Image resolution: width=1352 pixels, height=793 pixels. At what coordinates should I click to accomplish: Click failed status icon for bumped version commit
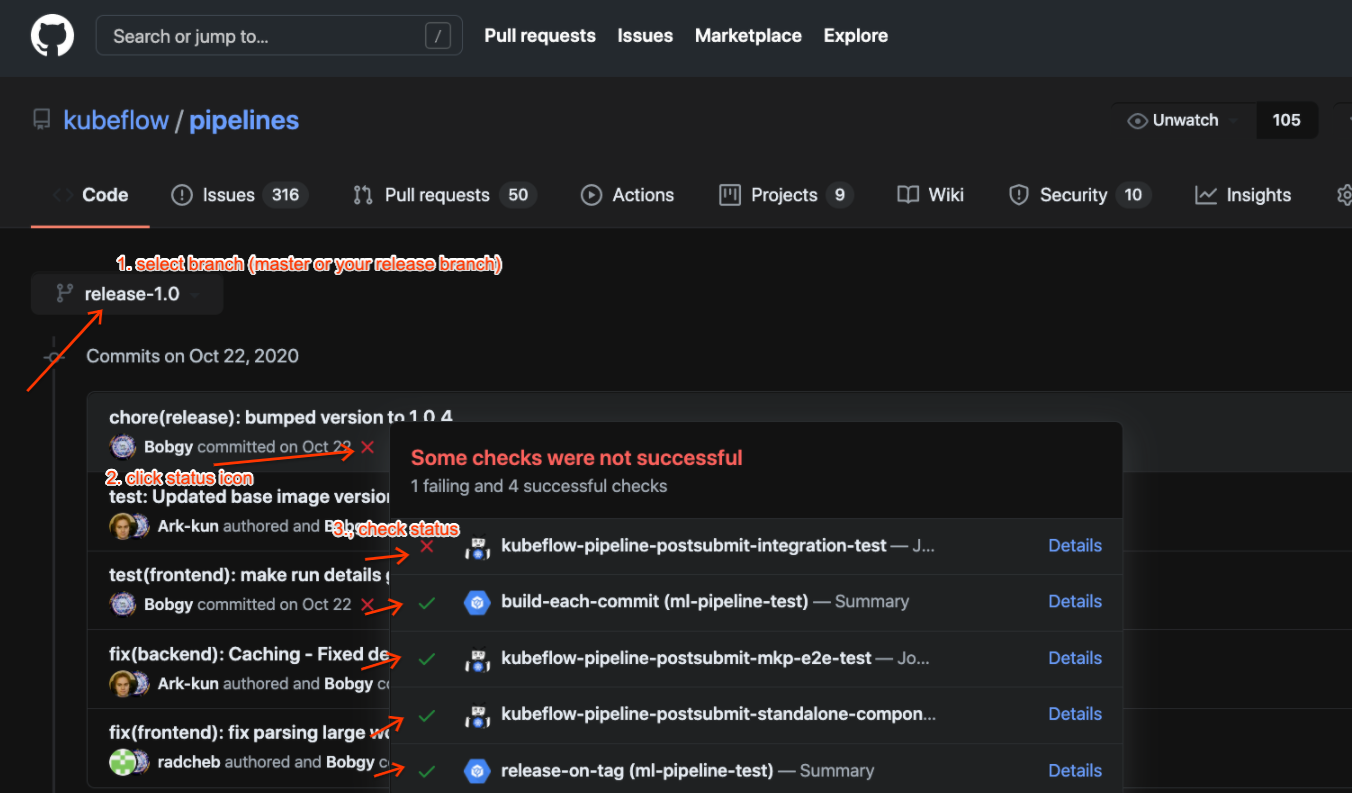point(367,447)
